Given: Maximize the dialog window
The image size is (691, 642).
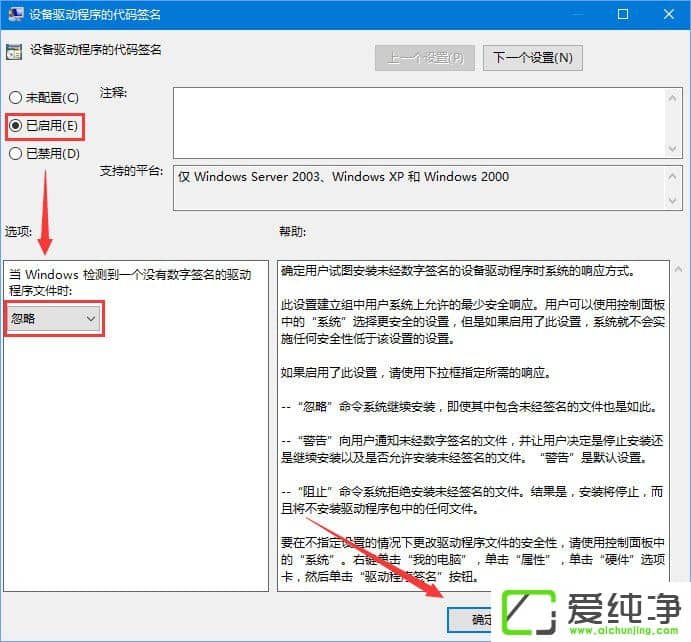Looking at the screenshot, I should [623, 14].
